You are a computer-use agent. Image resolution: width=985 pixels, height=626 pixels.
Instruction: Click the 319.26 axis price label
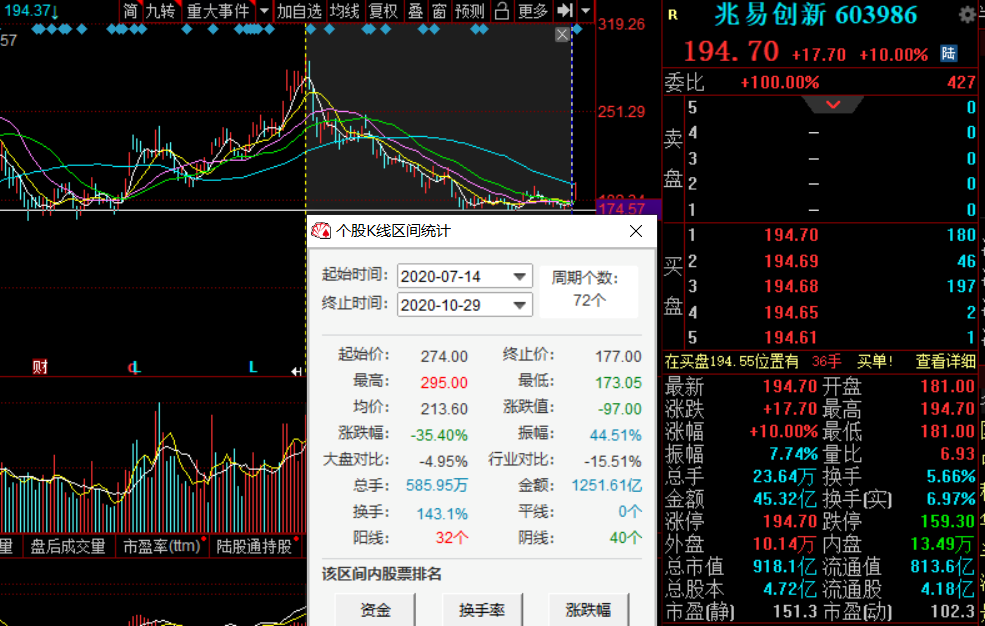coord(621,24)
